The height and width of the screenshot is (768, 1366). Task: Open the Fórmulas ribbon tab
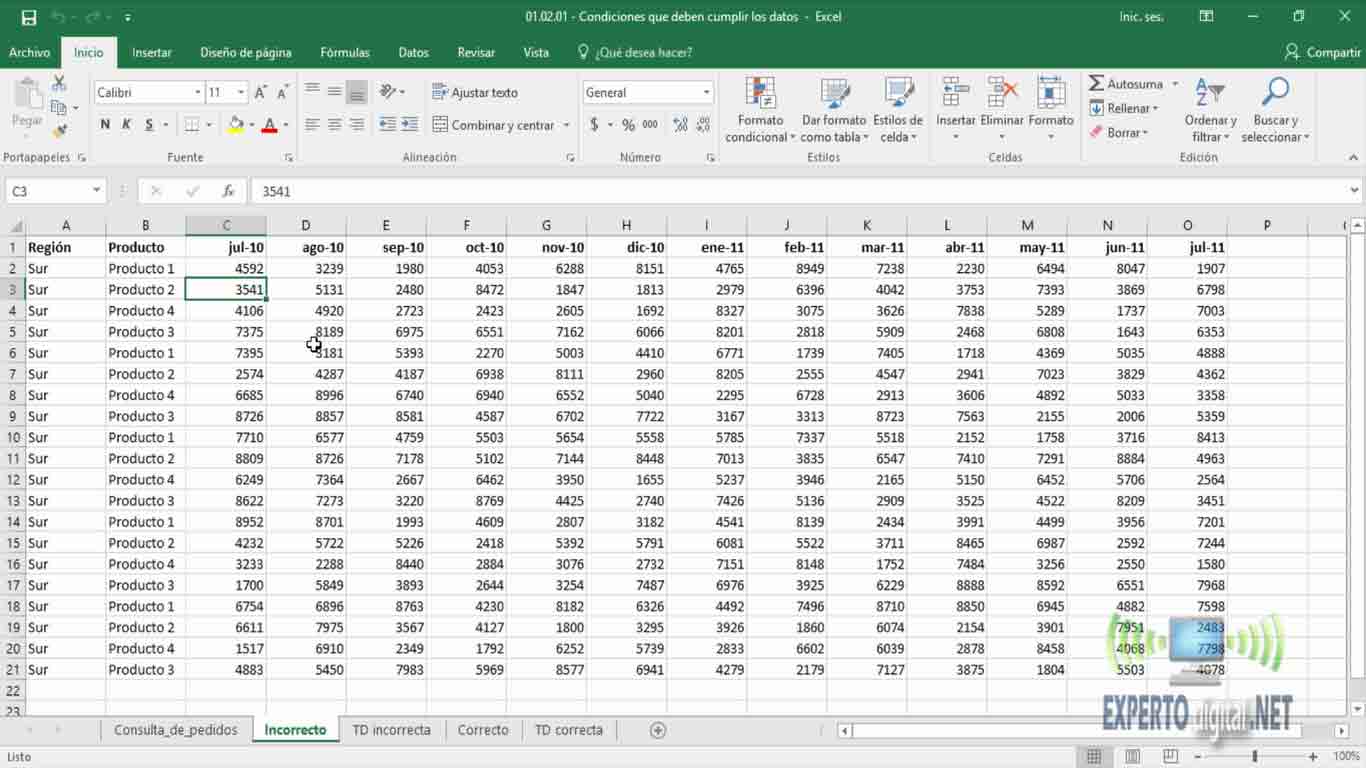point(345,52)
